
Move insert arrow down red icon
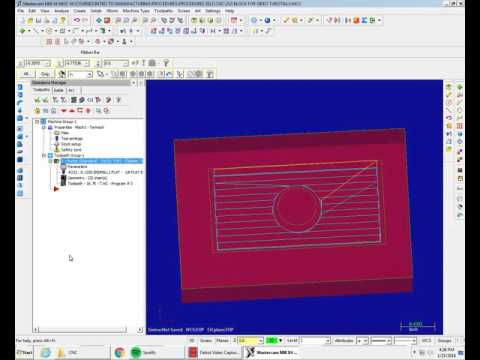(x=63, y=111)
